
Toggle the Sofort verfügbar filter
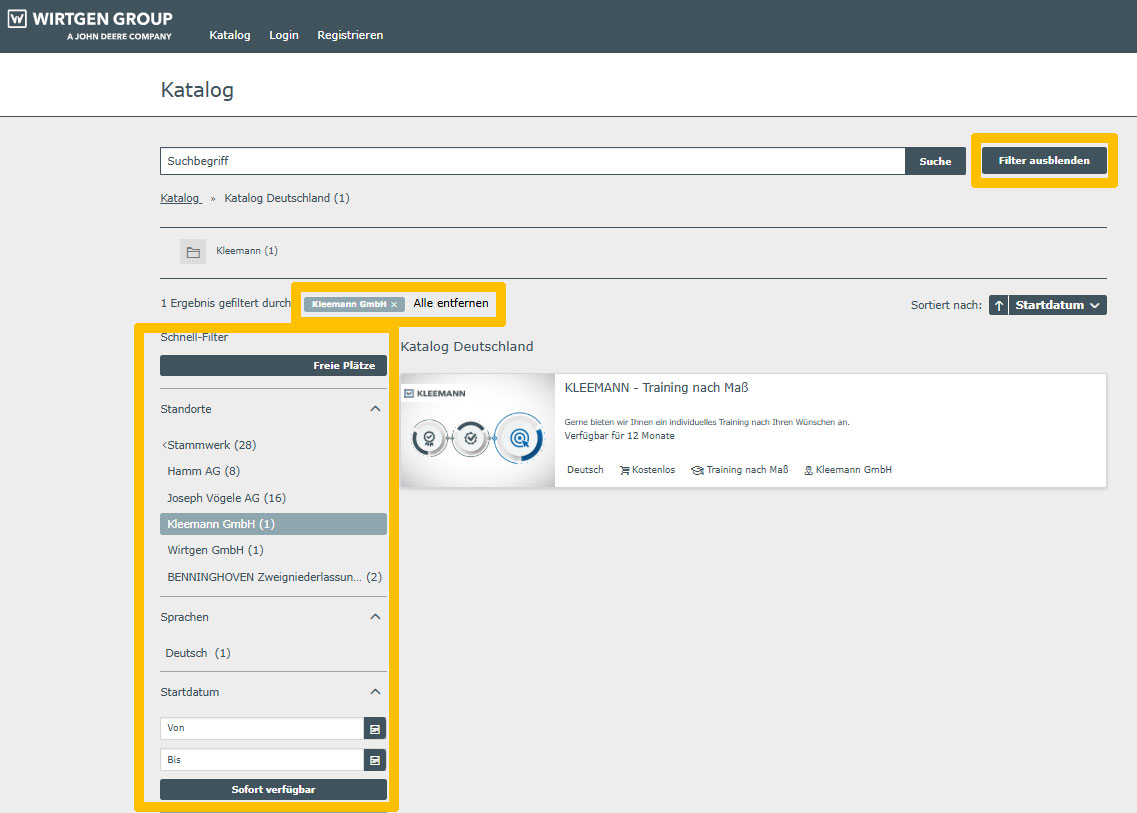pyautogui.click(x=273, y=790)
